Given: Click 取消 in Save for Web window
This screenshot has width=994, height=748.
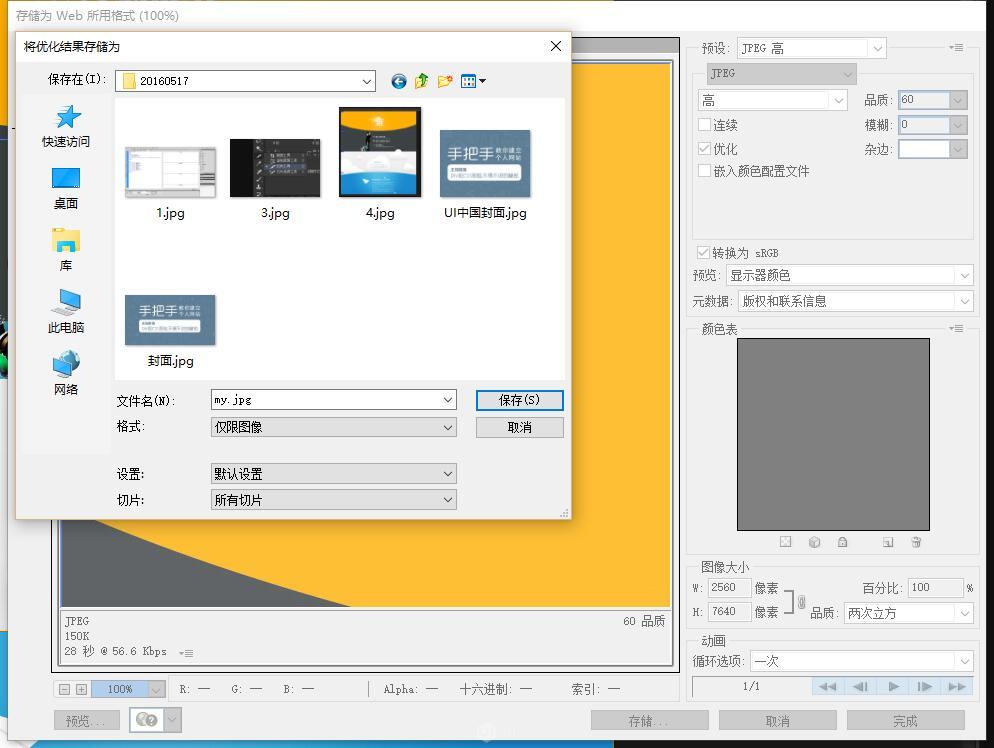Looking at the screenshot, I should [x=777, y=721].
